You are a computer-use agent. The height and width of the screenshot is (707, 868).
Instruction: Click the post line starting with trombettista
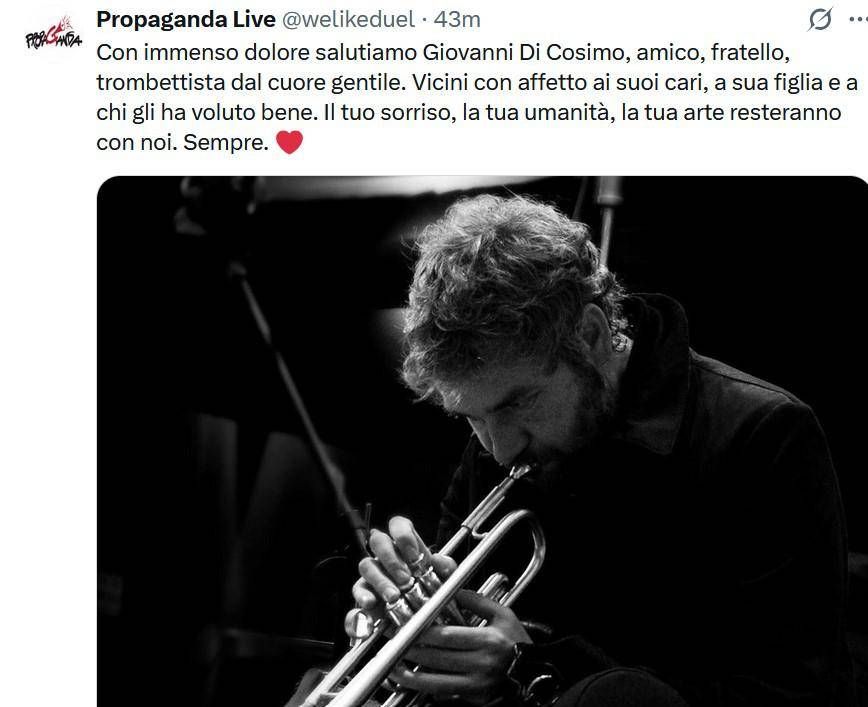pyautogui.click(x=477, y=82)
